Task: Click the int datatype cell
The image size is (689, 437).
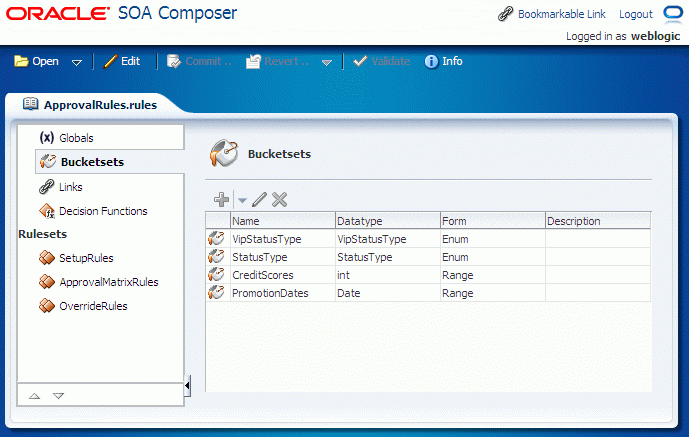Action: [x=388, y=275]
